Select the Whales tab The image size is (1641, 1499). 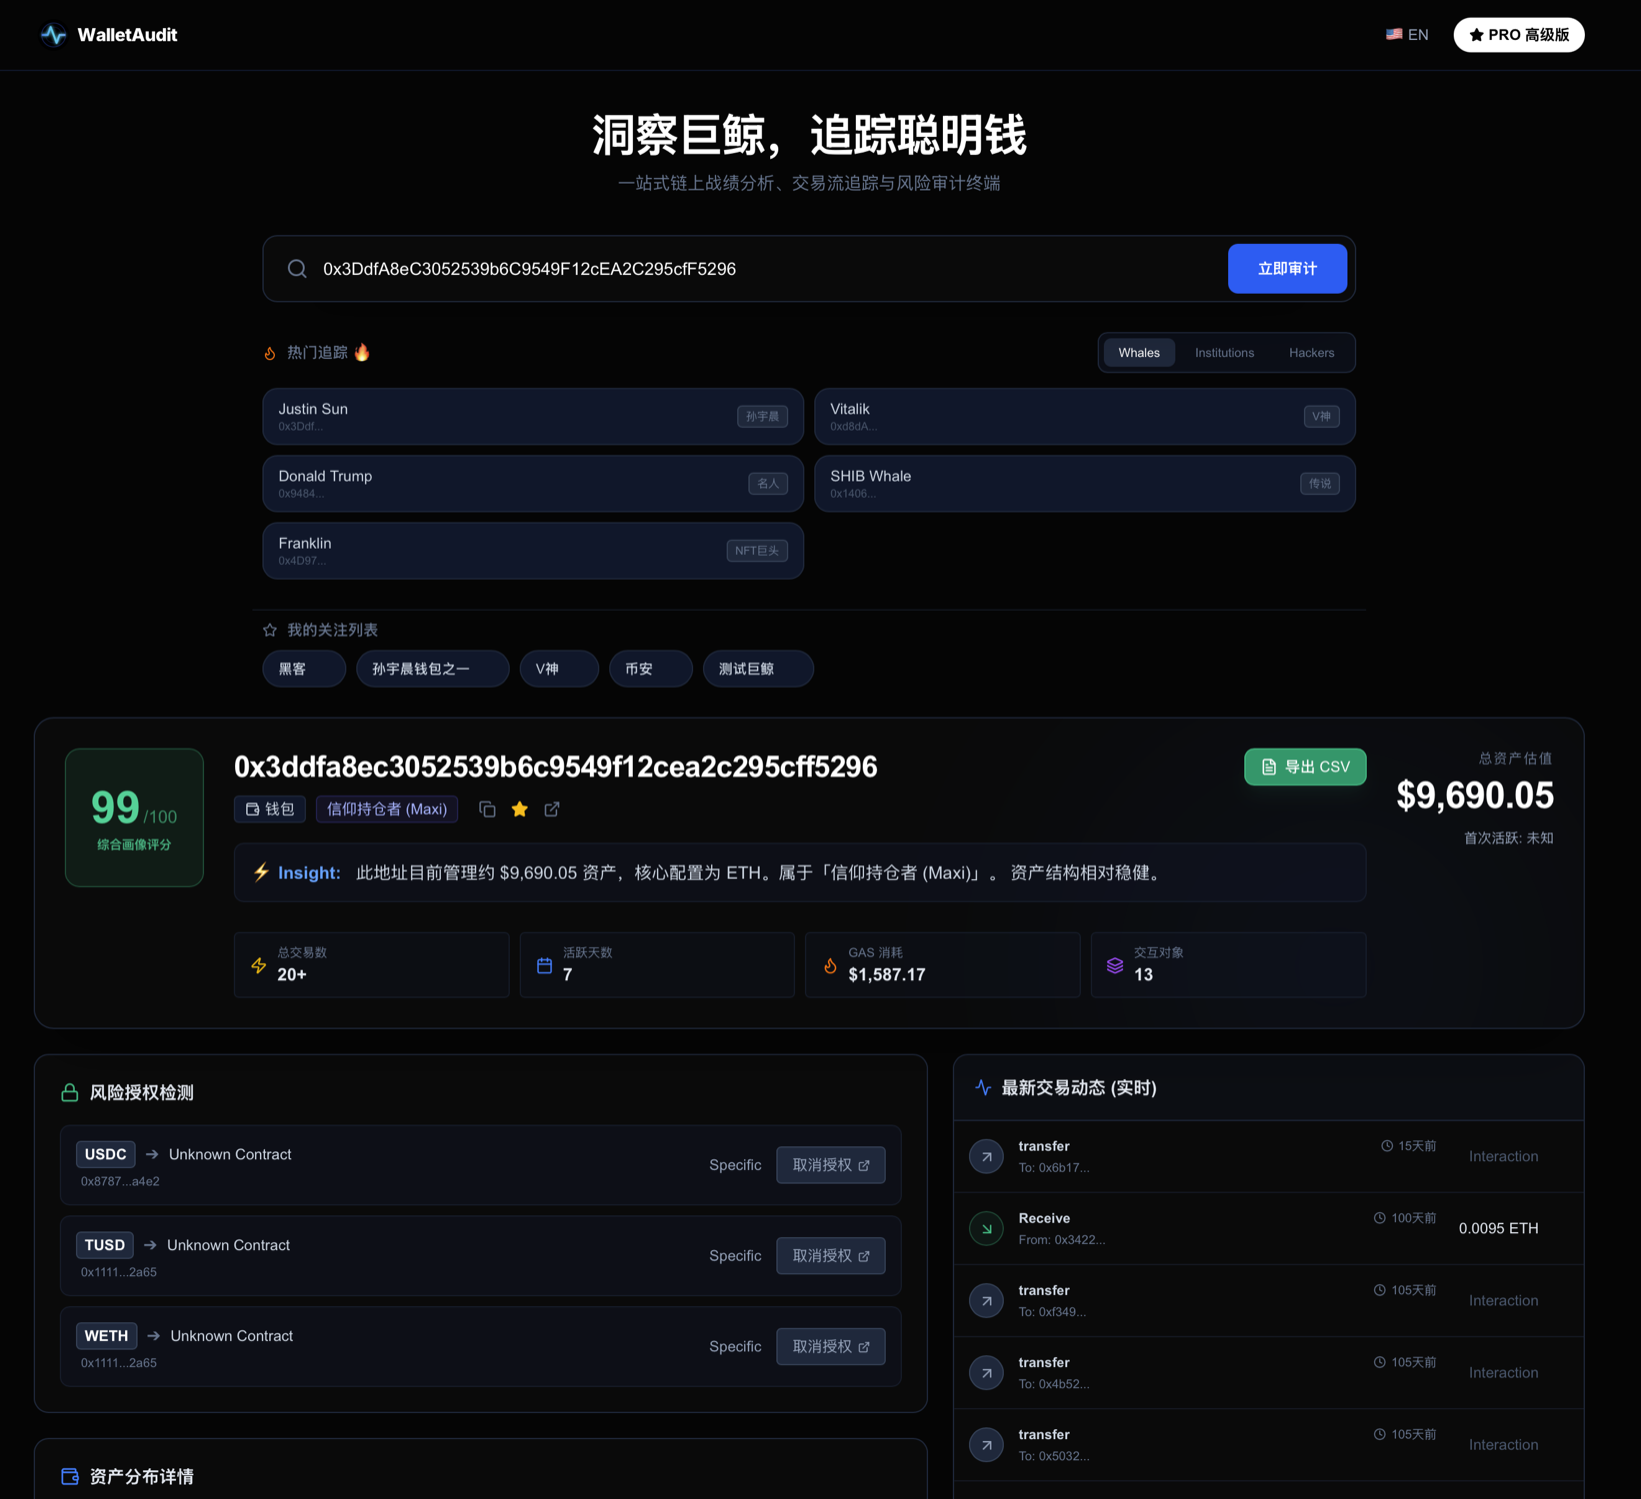click(1139, 353)
